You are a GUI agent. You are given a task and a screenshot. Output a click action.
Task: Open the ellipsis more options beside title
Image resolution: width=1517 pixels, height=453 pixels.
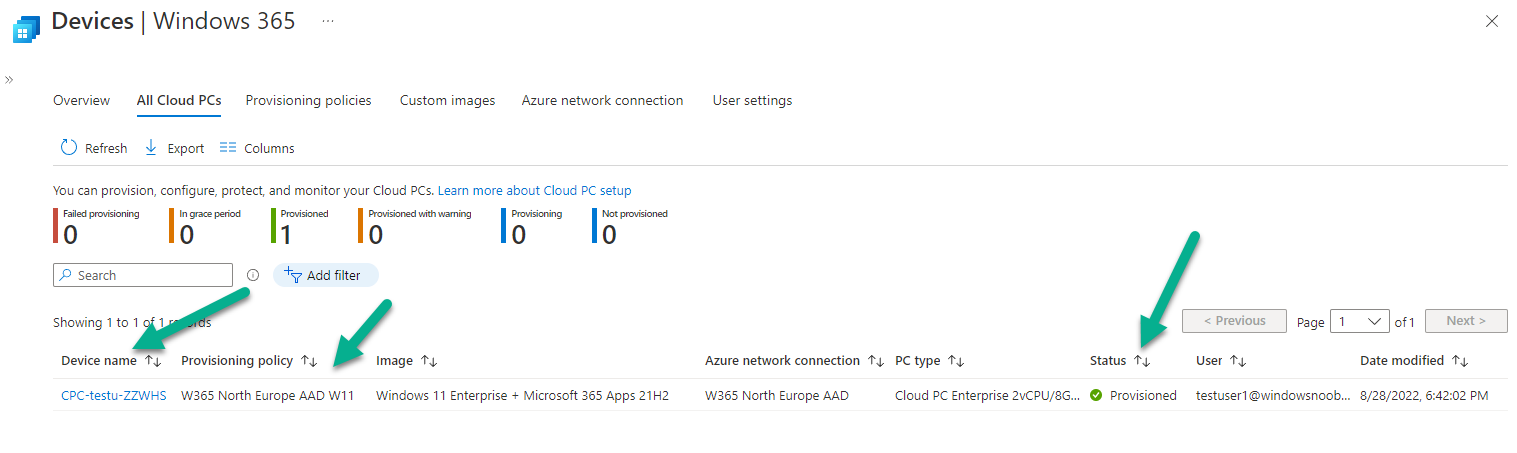(328, 21)
